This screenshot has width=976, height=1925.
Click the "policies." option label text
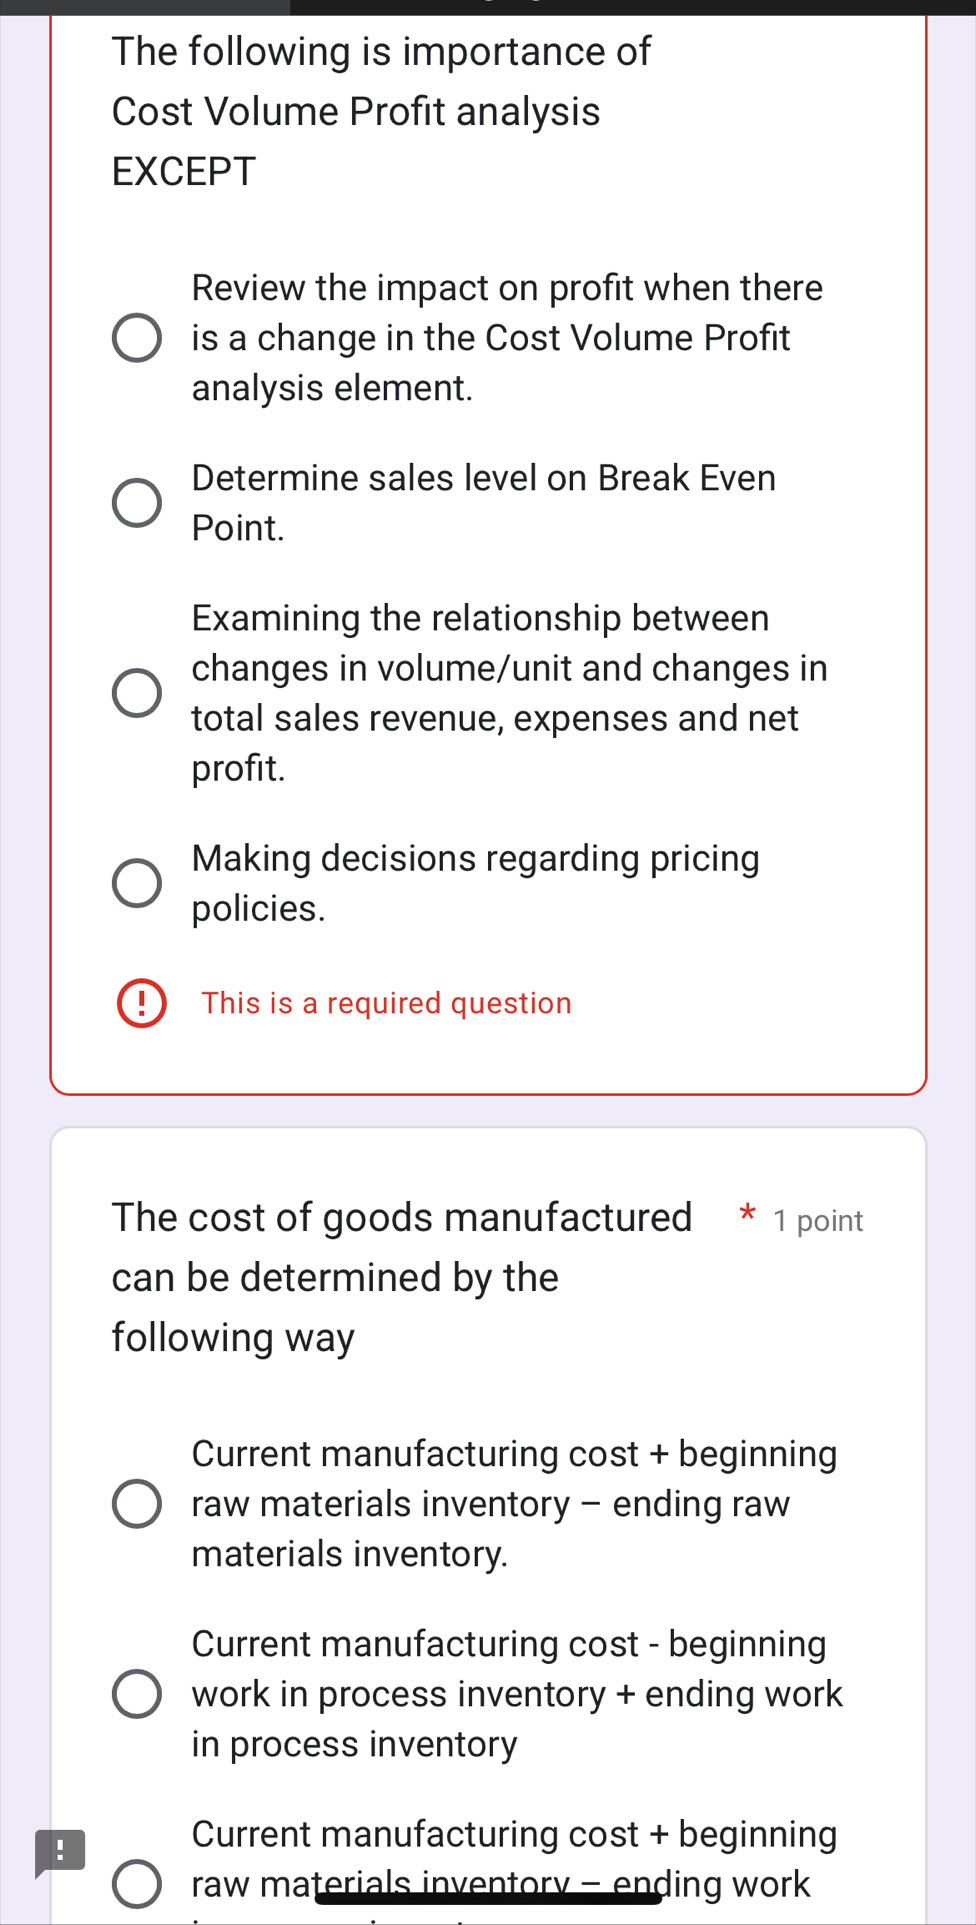(x=259, y=908)
